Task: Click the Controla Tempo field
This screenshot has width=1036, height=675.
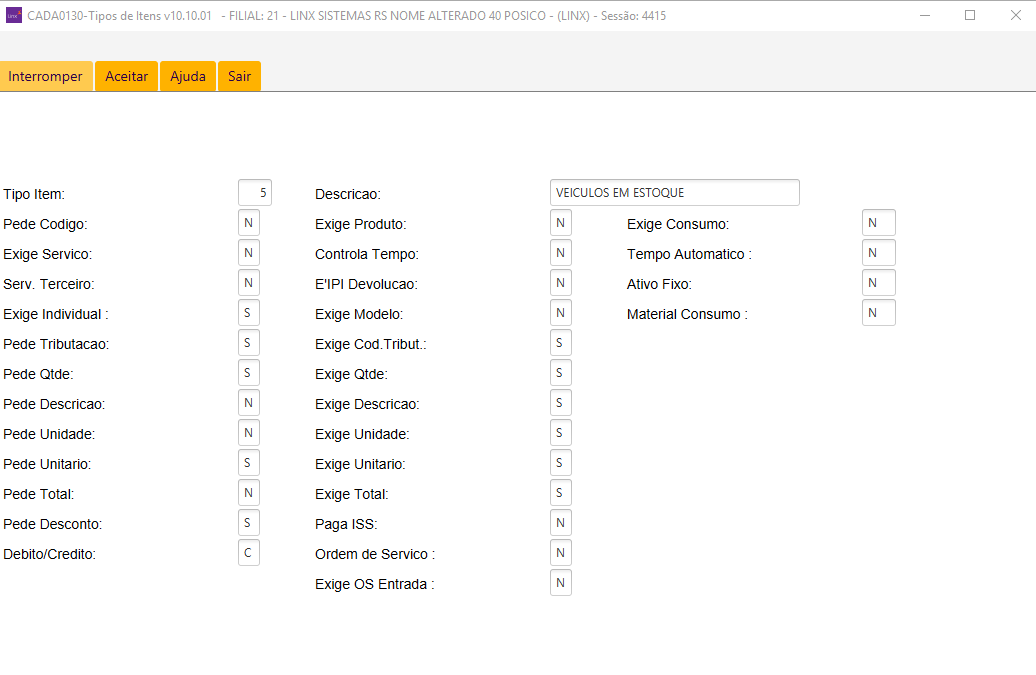Action: 561,253
